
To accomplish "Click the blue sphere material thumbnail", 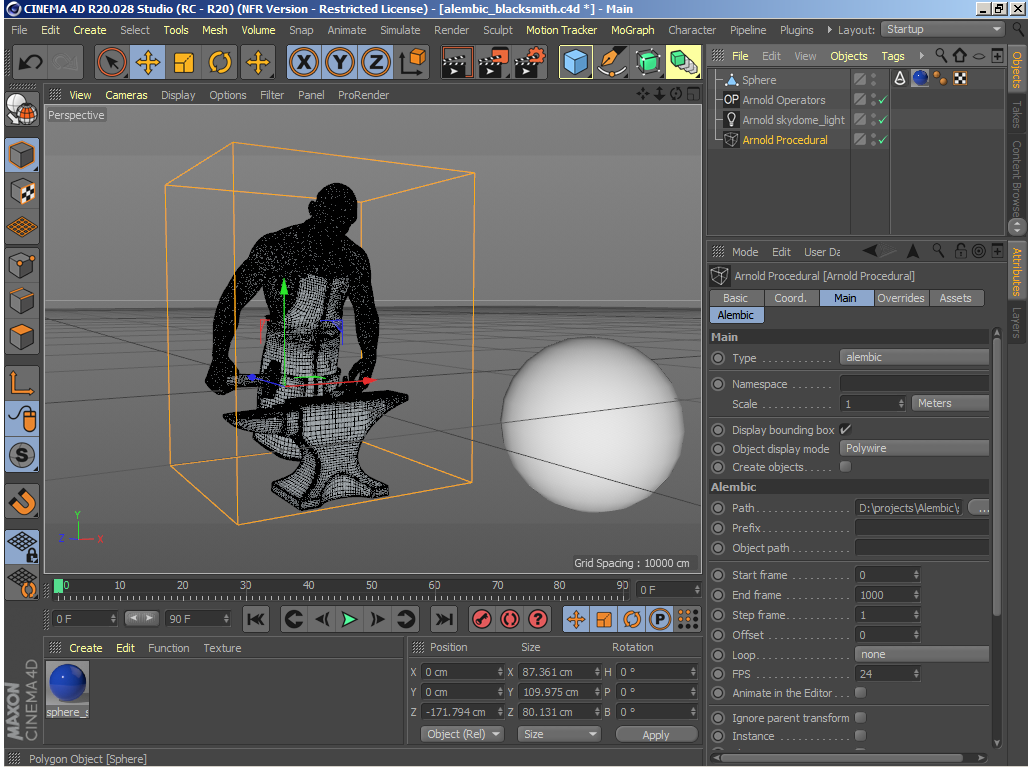I will pyautogui.click(x=67, y=682).
